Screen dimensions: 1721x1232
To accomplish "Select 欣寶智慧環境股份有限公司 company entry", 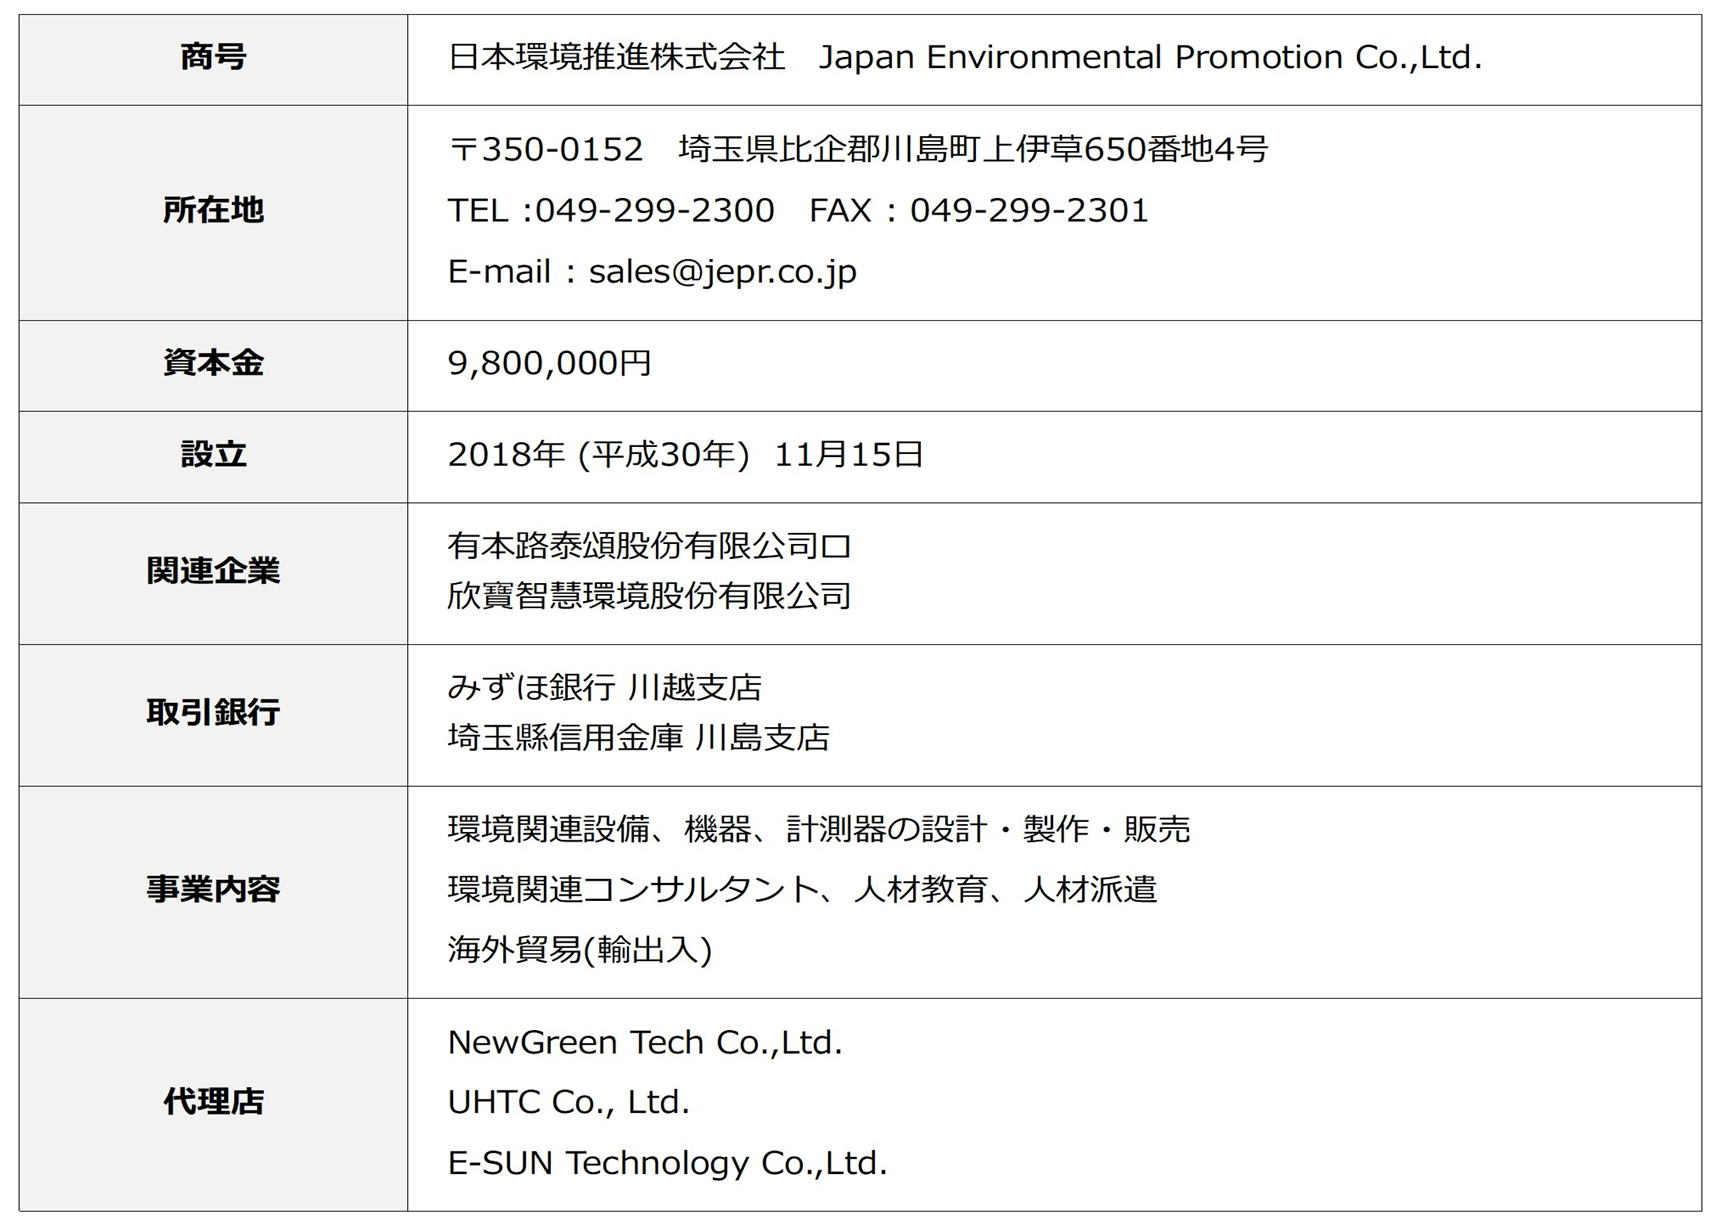I will click(x=649, y=596).
